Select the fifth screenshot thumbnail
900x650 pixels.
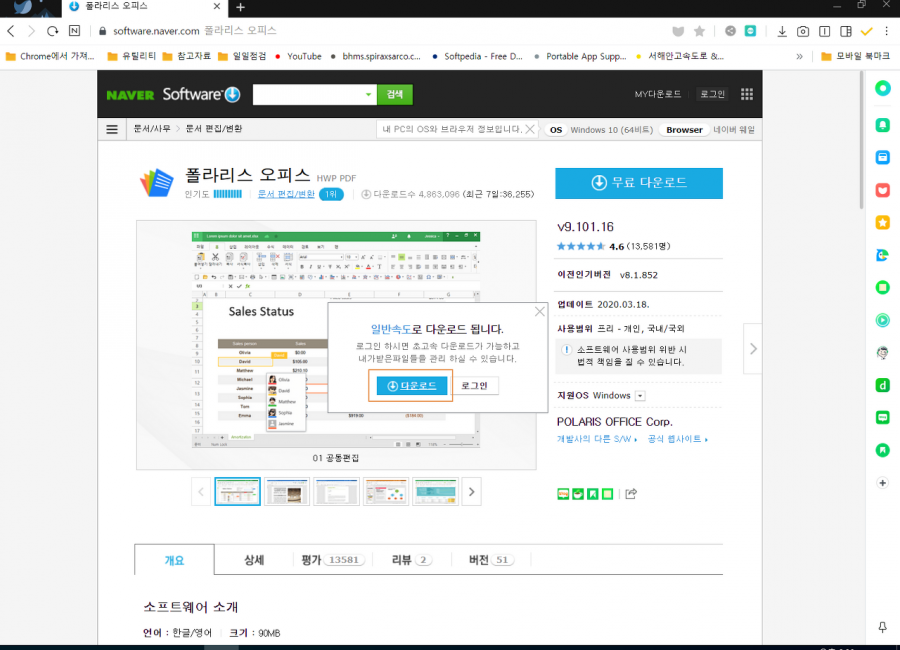click(x=435, y=492)
